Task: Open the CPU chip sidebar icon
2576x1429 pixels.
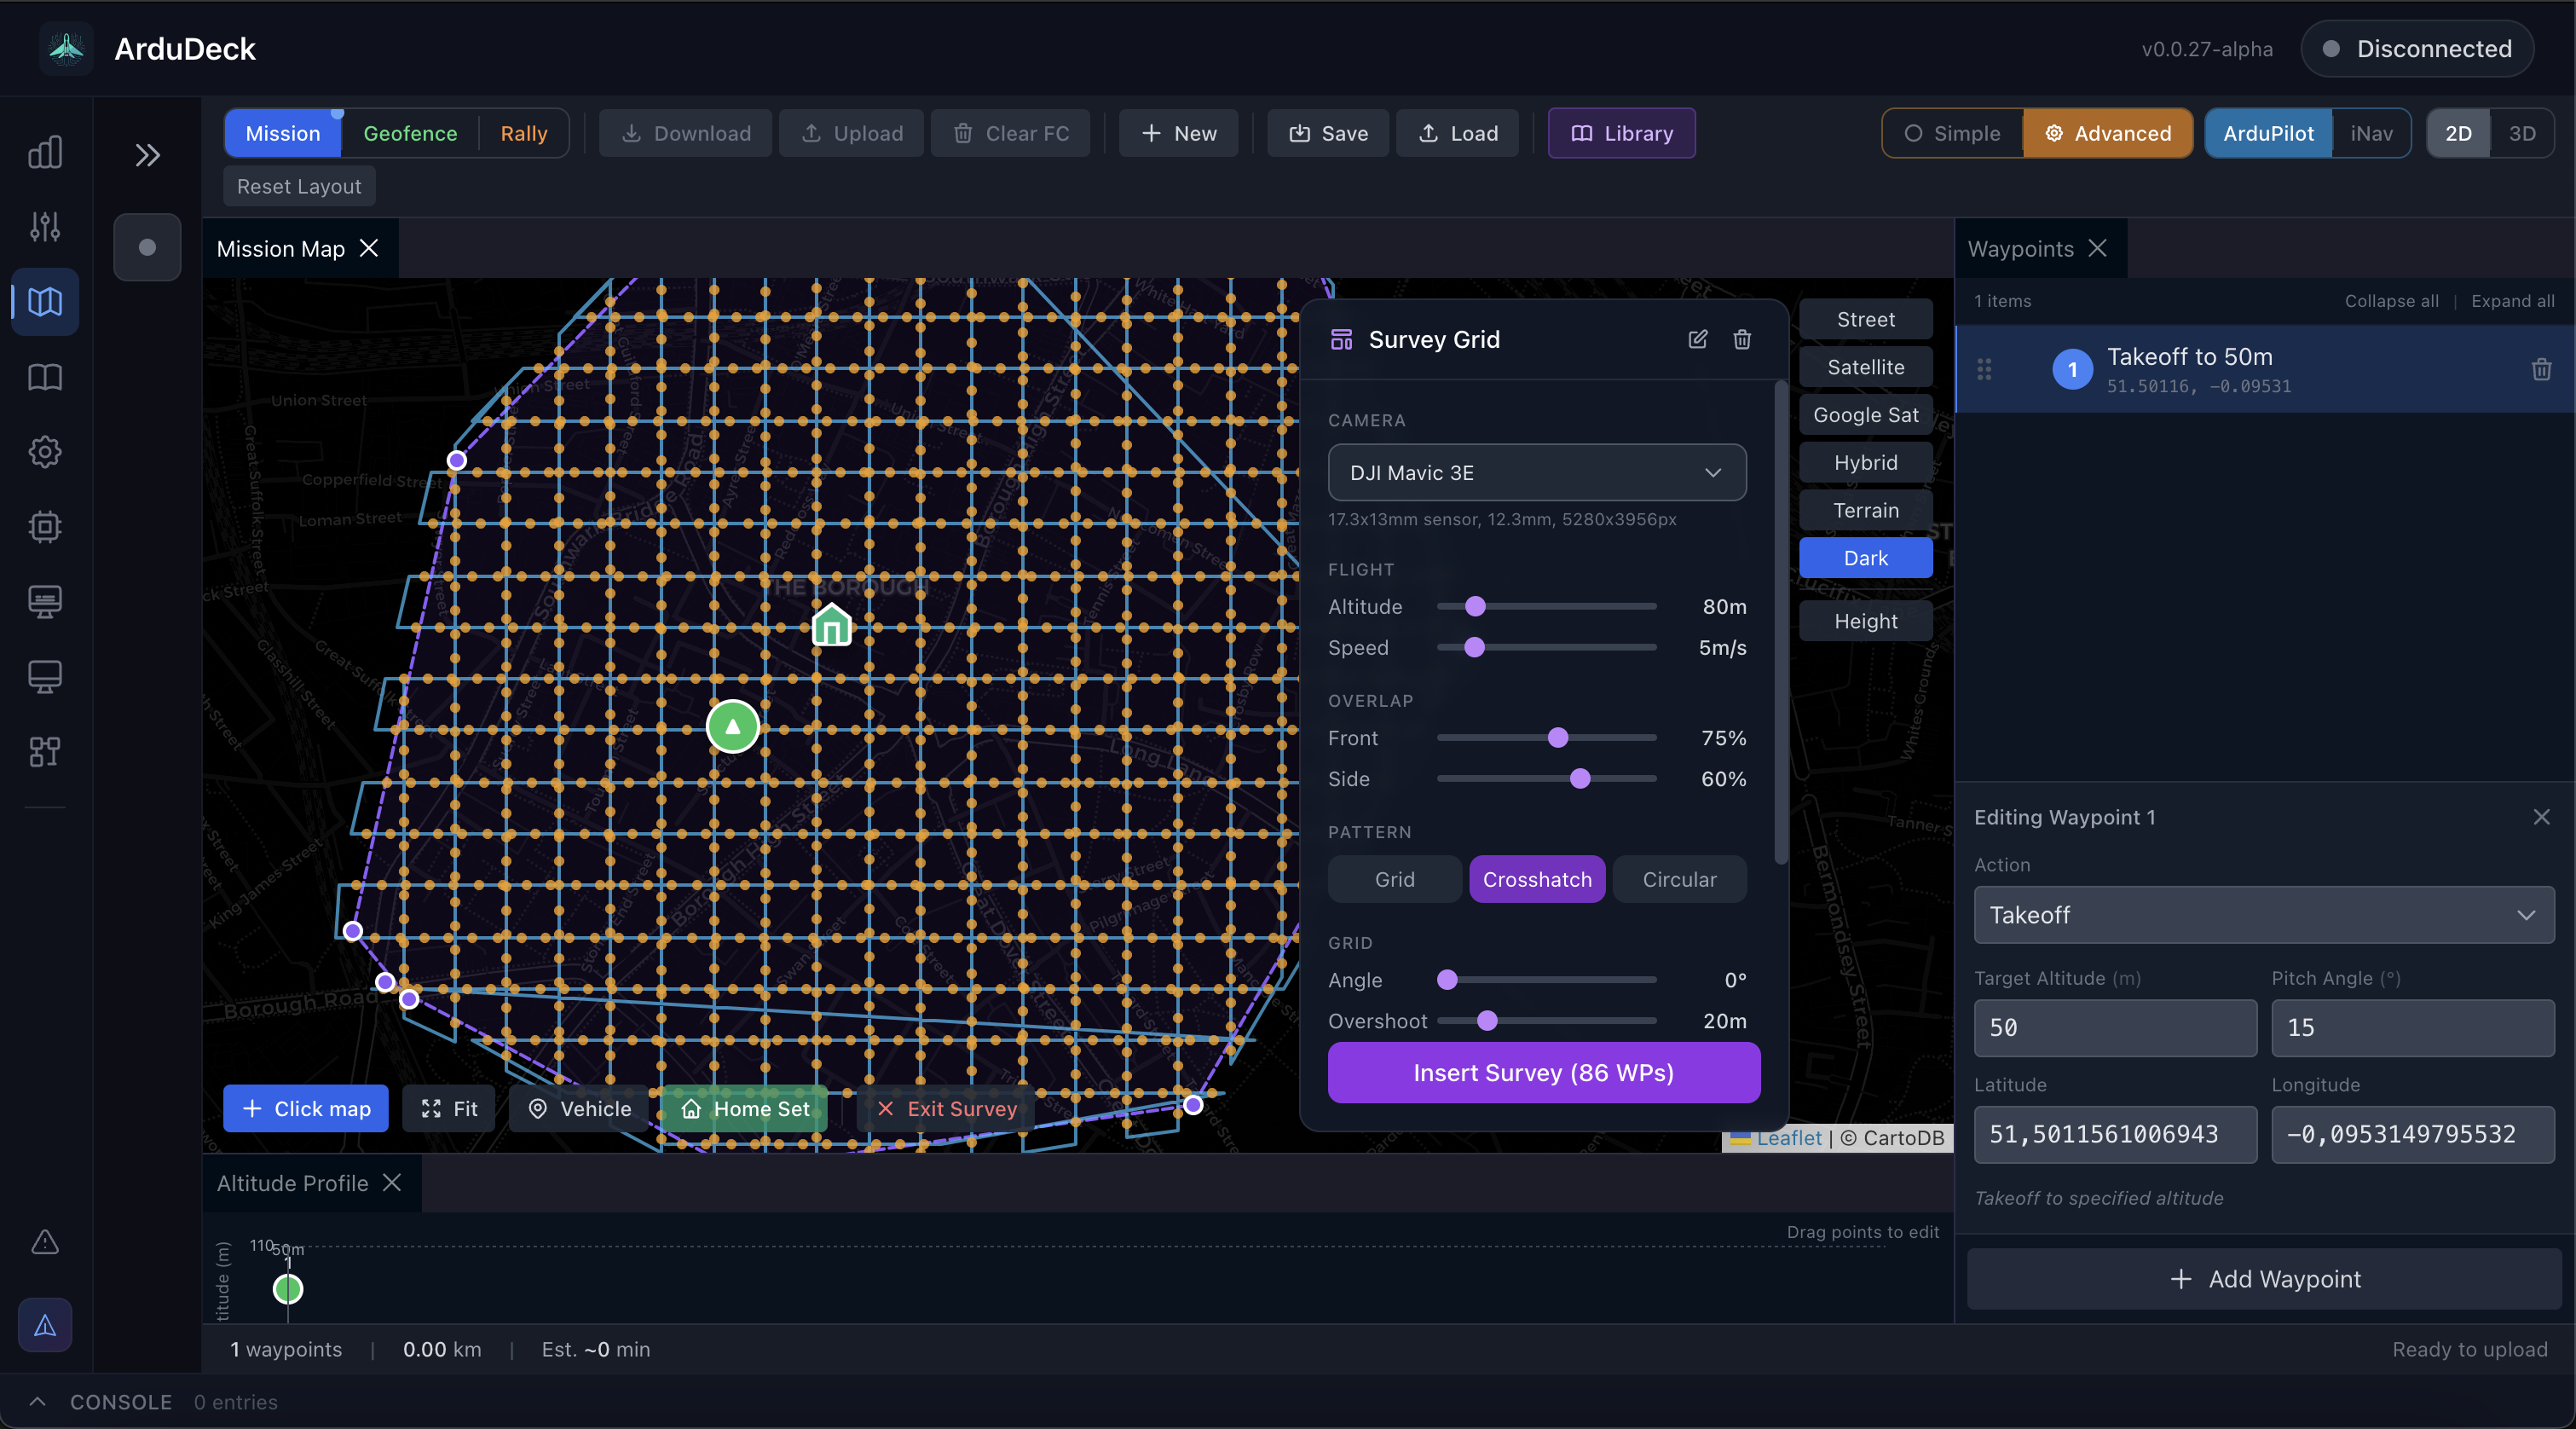Action: pos(45,527)
